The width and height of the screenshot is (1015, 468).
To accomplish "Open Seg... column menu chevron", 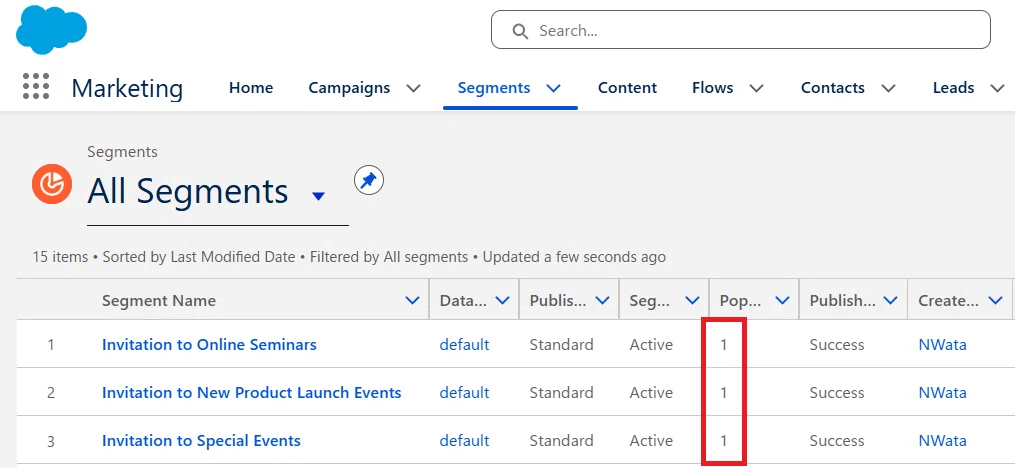I will click(x=692, y=300).
